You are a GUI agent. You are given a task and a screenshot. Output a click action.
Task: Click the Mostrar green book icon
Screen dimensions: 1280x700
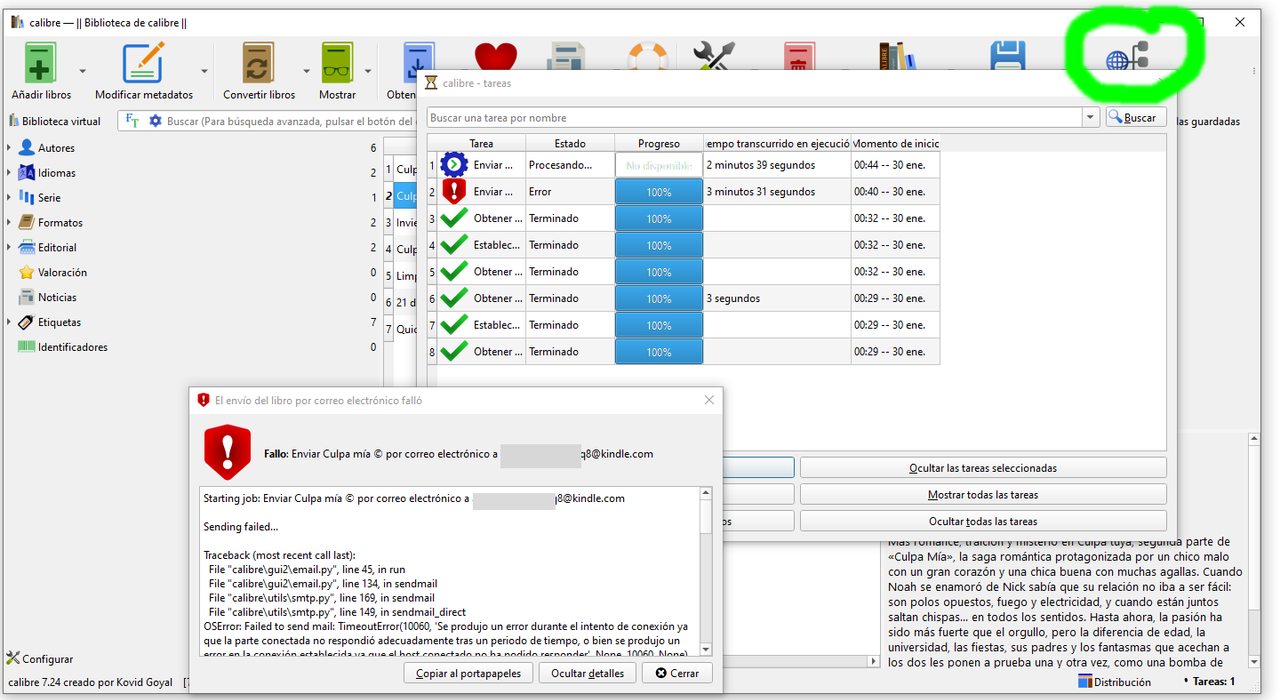337,63
